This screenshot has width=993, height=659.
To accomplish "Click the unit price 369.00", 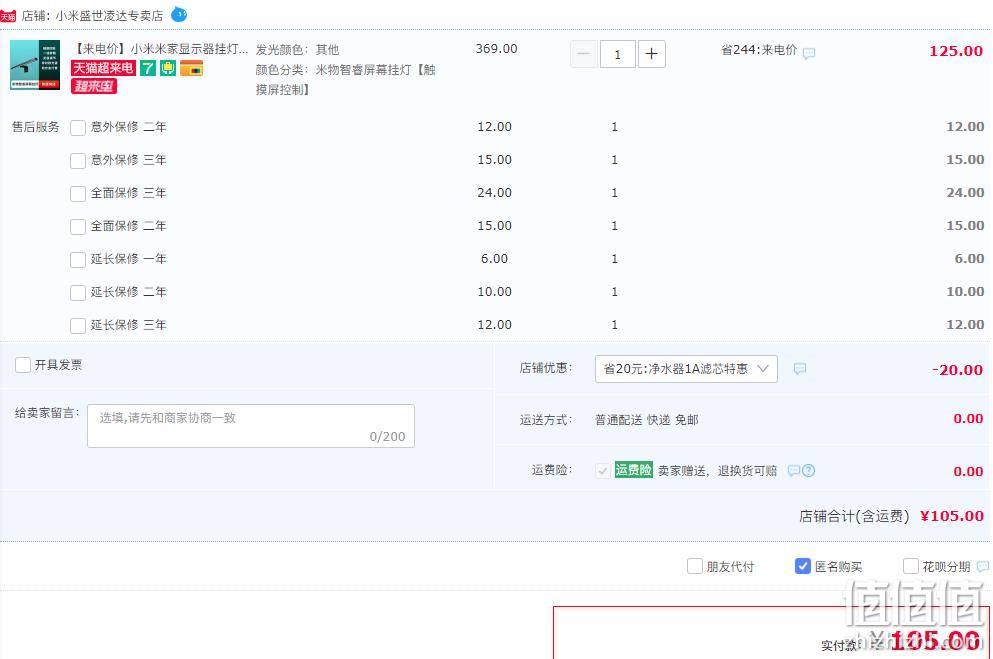I will pyautogui.click(x=496, y=49).
